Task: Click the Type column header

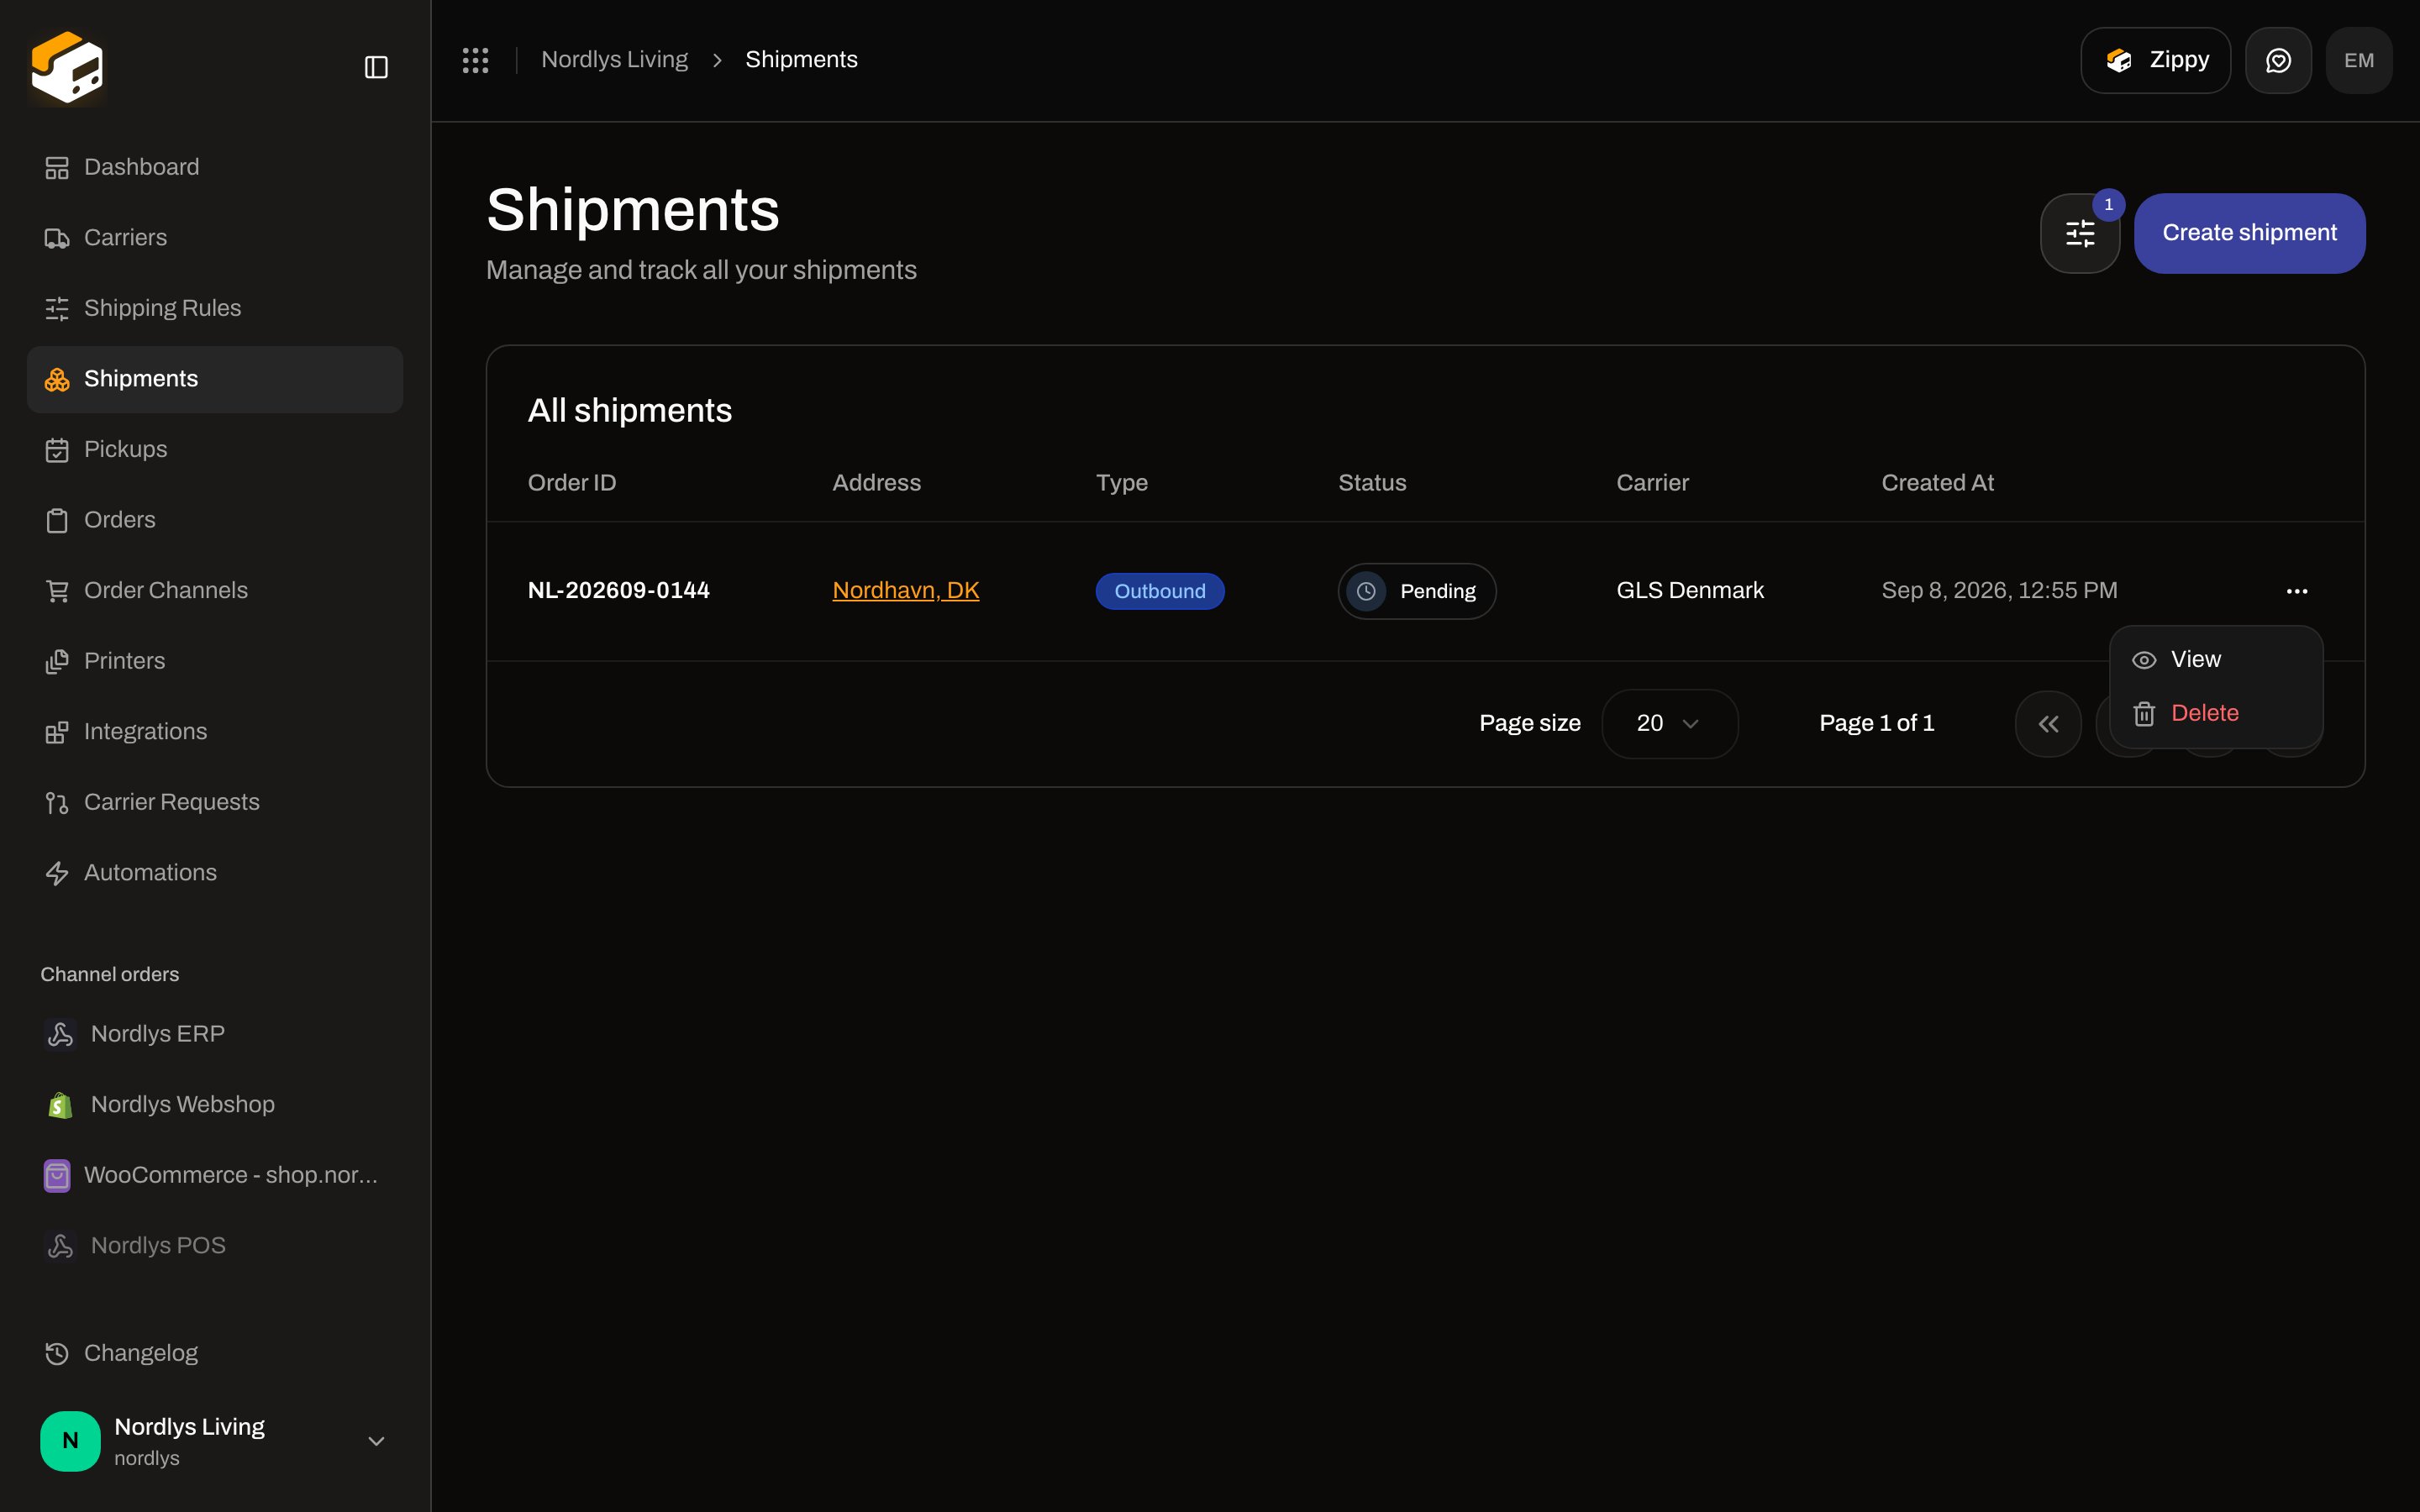Action: tap(1121, 483)
